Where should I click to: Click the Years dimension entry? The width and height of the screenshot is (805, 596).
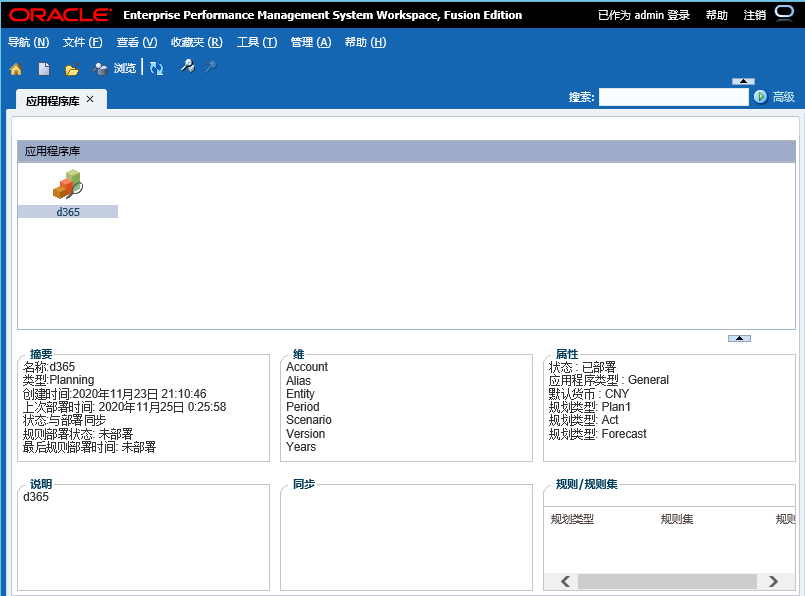(x=301, y=447)
